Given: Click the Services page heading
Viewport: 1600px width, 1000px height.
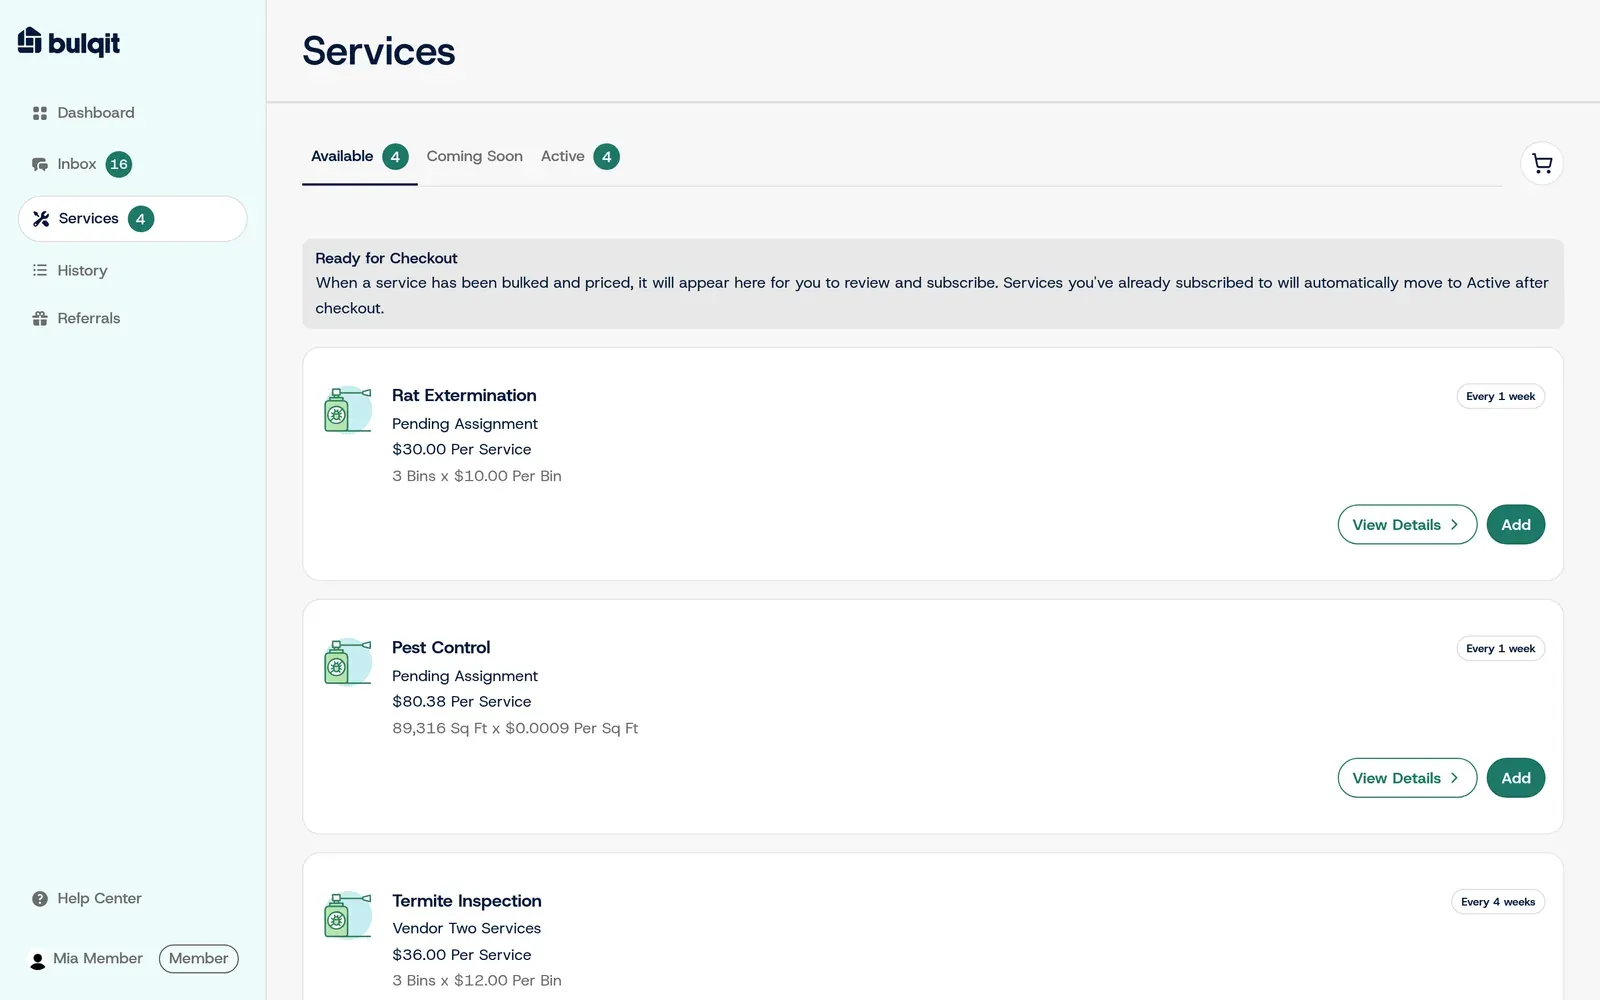Looking at the screenshot, I should (x=379, y=51).
